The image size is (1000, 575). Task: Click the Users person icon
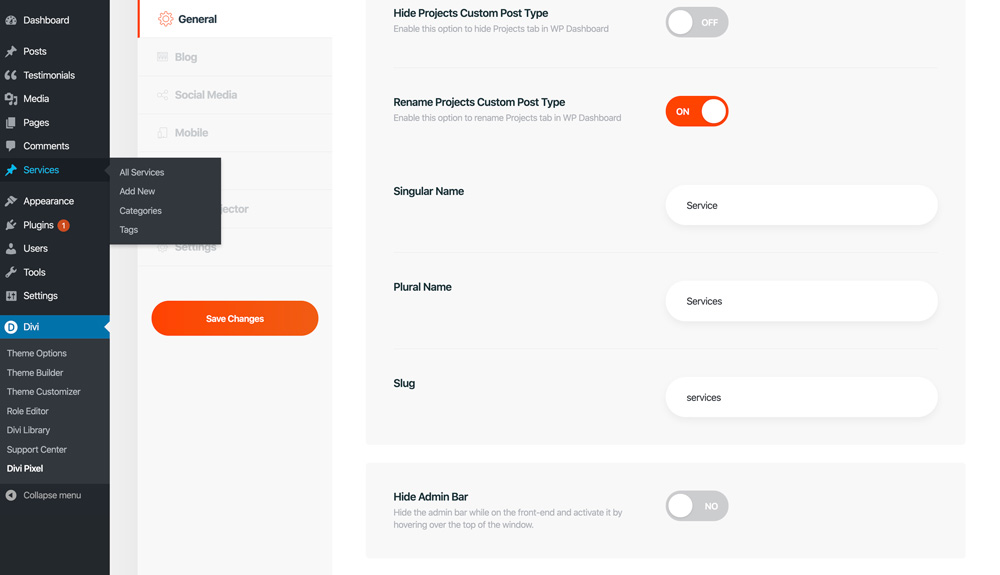[x=11, y=249]
